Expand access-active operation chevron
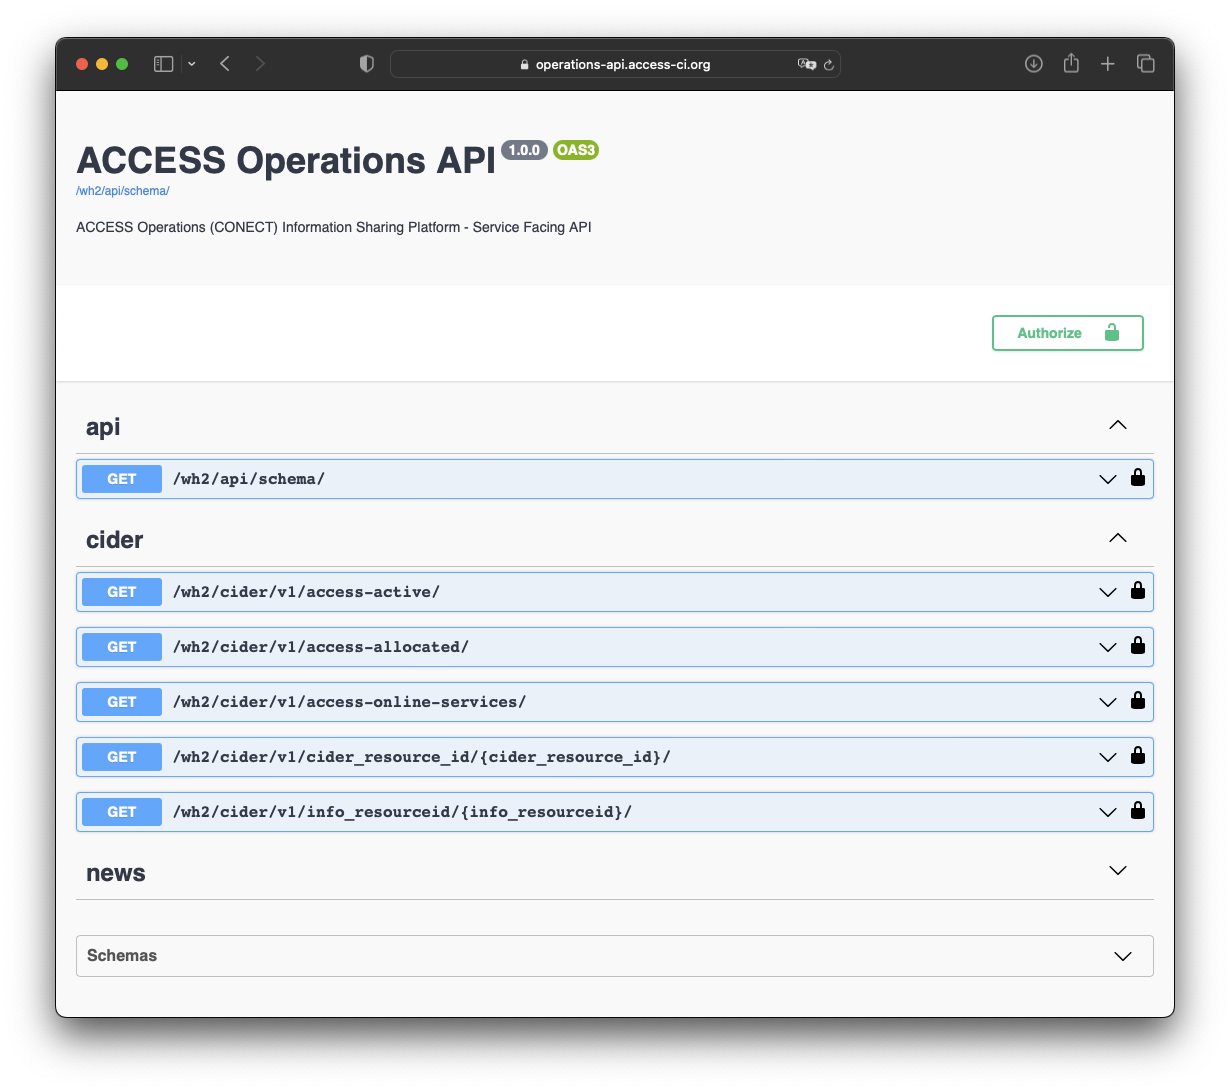The width and height of the screenshot is (1230, 1091). [x=1108, y=592]
